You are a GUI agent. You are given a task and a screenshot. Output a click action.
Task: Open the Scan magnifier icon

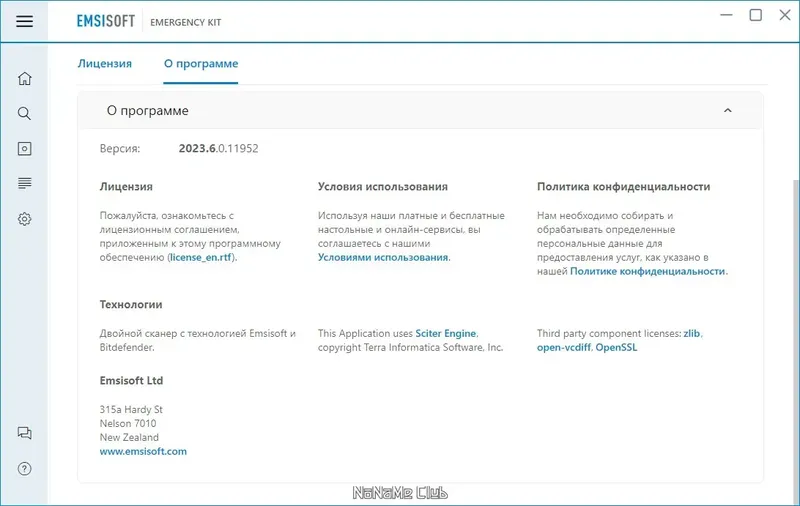point(25,114)
